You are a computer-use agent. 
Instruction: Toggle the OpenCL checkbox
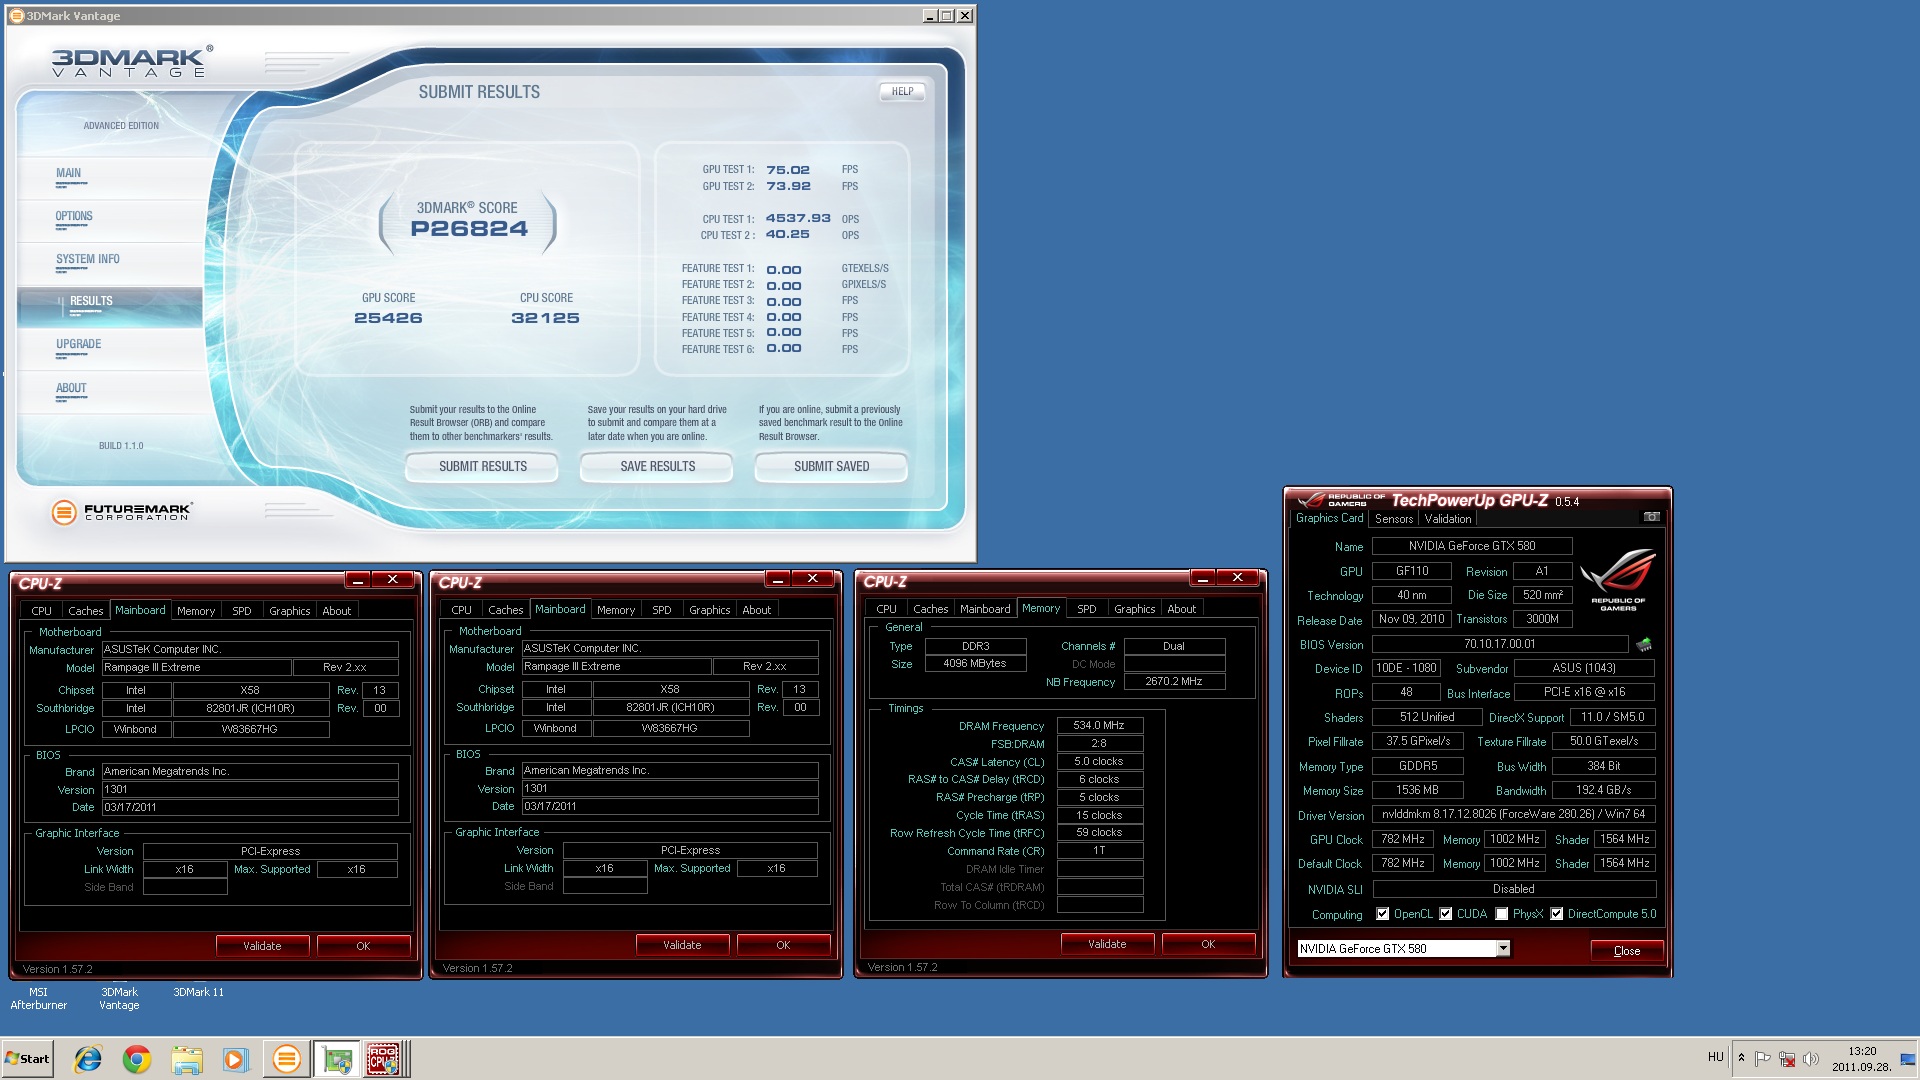click(1382, 914)
